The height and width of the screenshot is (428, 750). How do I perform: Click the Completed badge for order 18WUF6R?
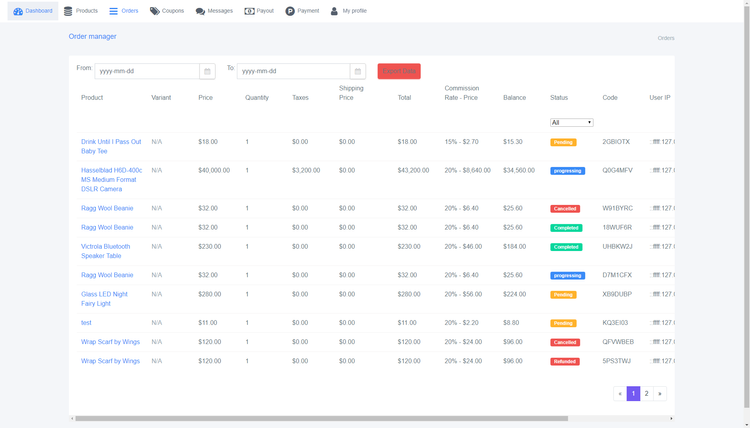566,228
